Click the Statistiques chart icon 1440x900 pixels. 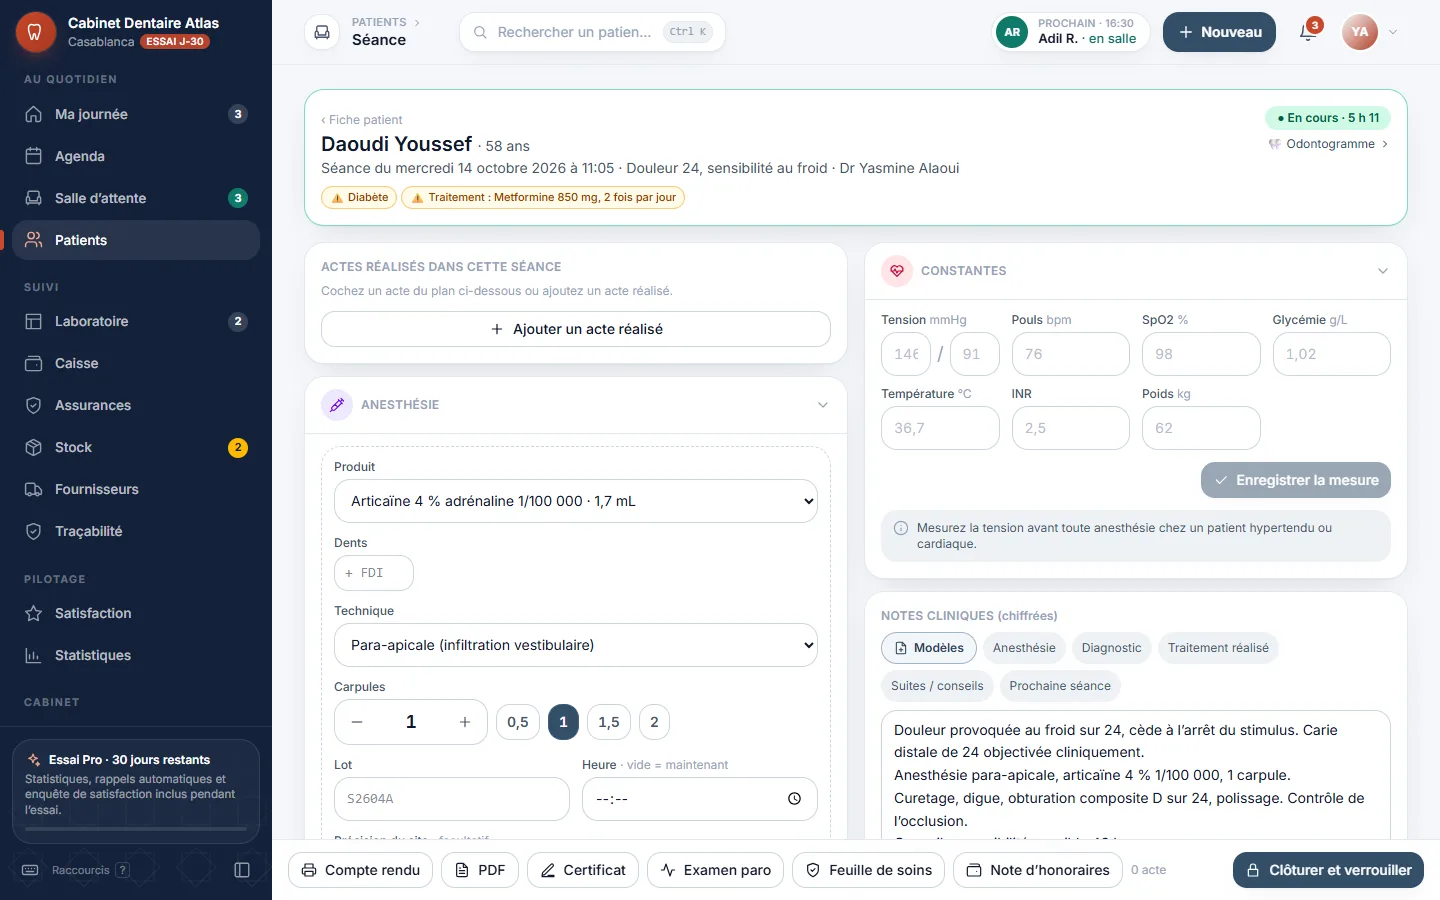(33, 655)
